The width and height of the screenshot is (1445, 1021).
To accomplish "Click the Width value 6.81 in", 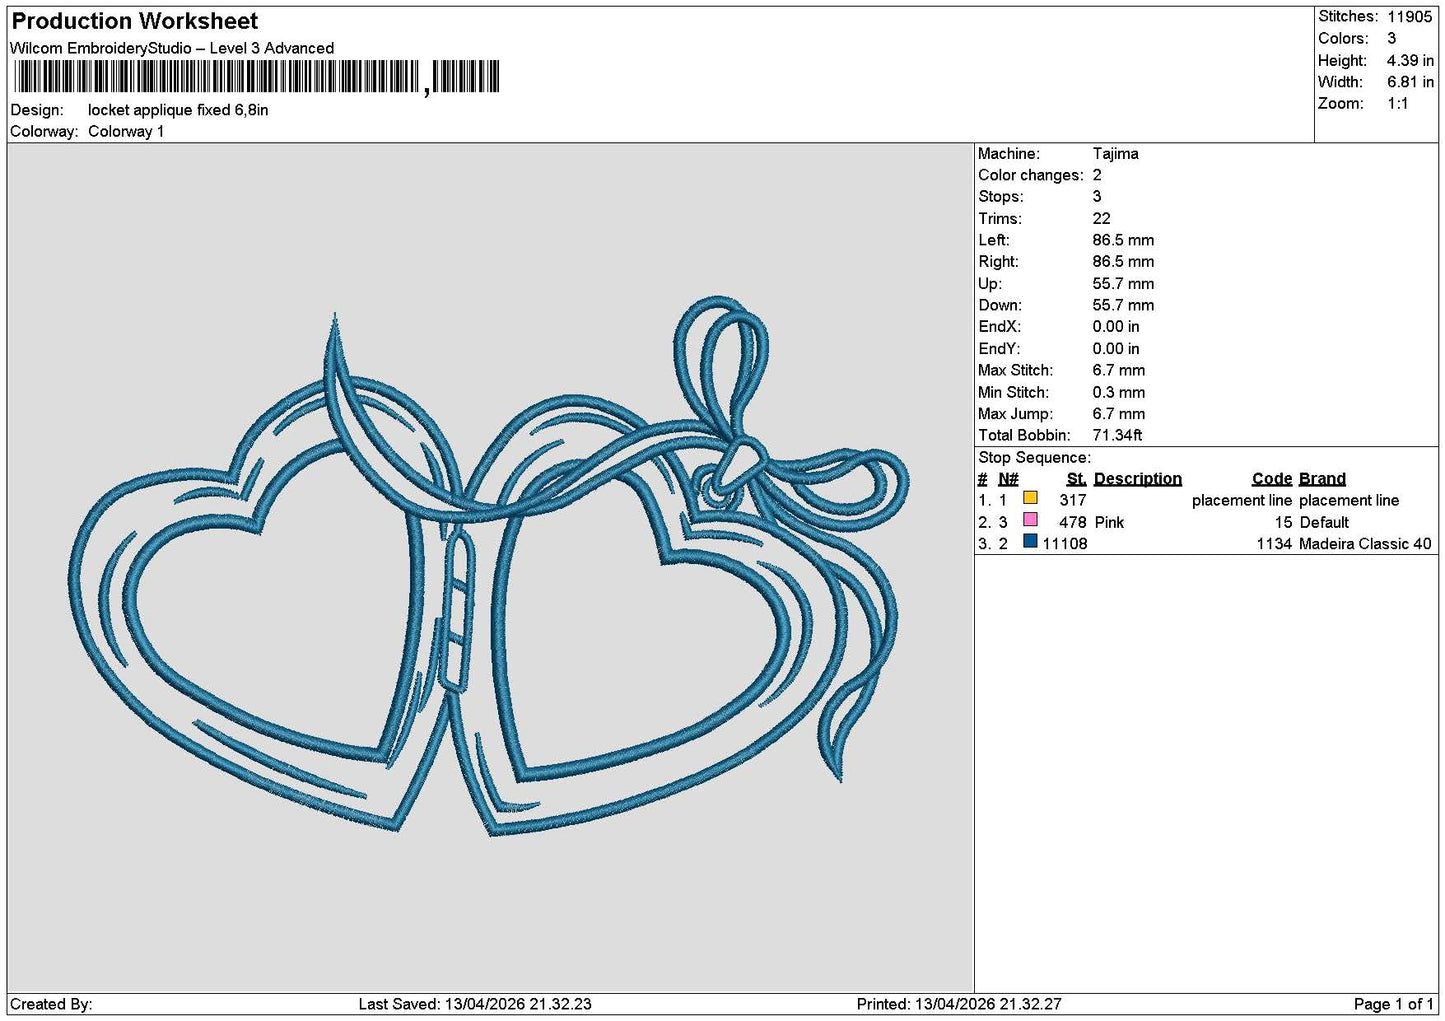I will [x=1410, y=82].
